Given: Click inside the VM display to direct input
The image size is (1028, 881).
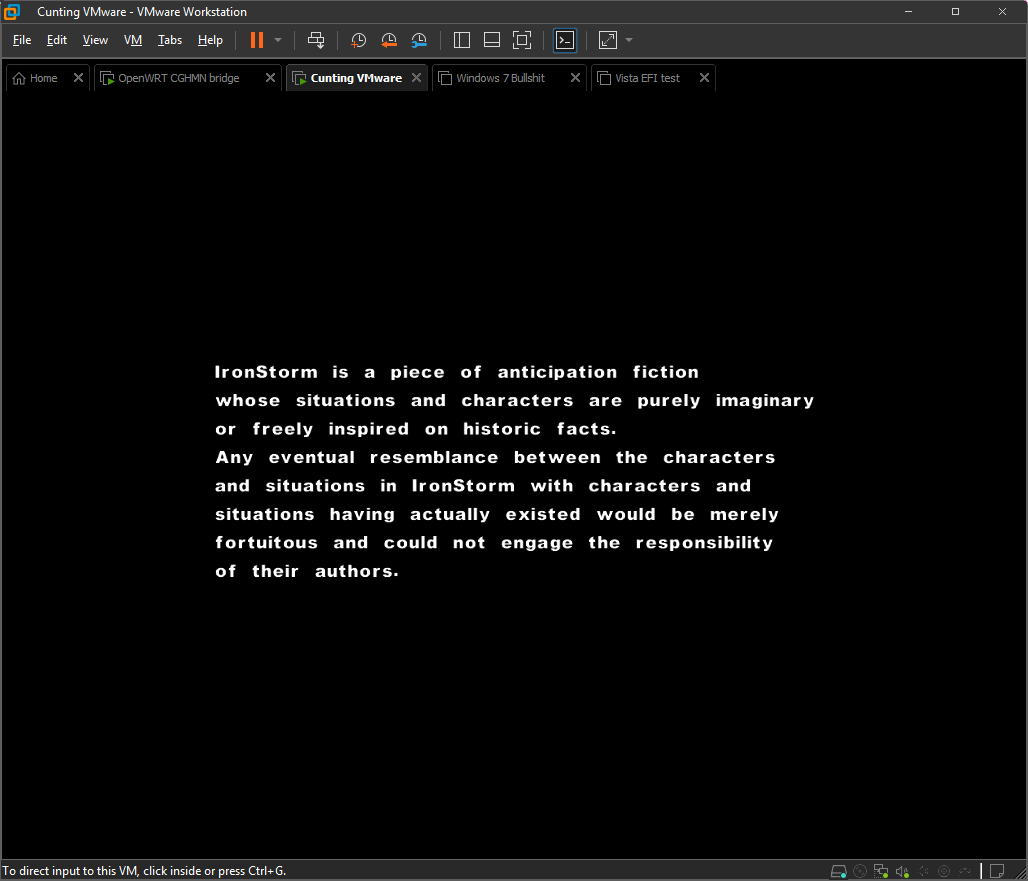Looking at the screenshot, I should pos(513,475).
